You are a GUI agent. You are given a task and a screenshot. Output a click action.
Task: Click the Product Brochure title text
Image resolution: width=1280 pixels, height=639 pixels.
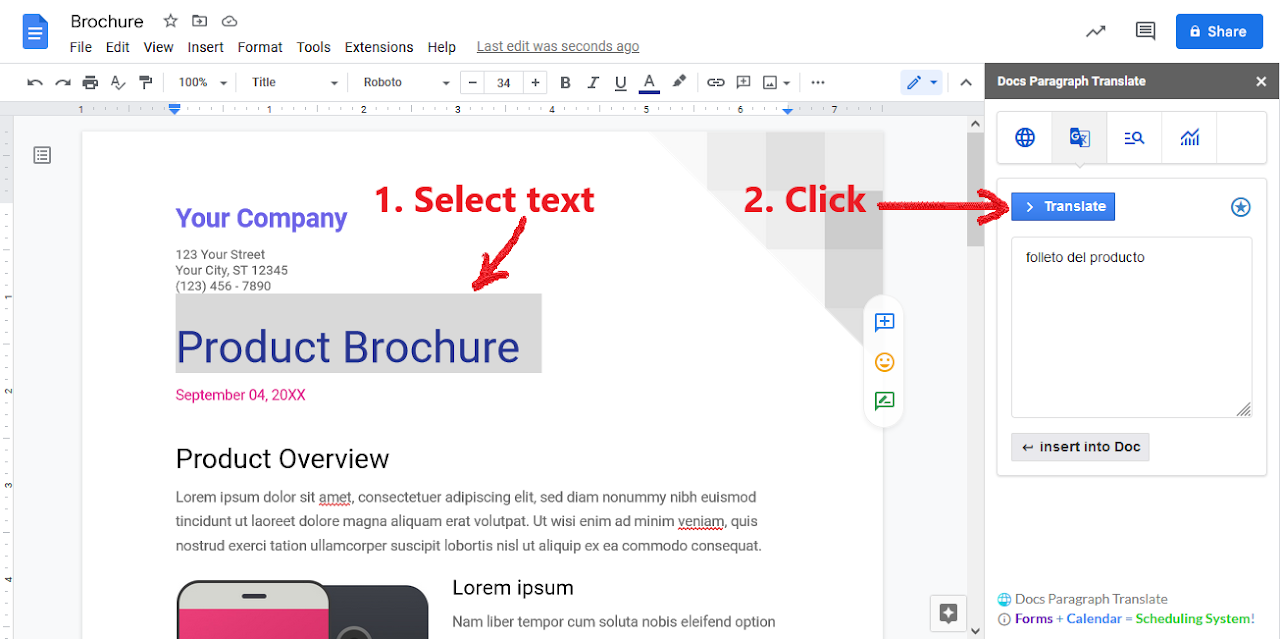coord(348,346)
